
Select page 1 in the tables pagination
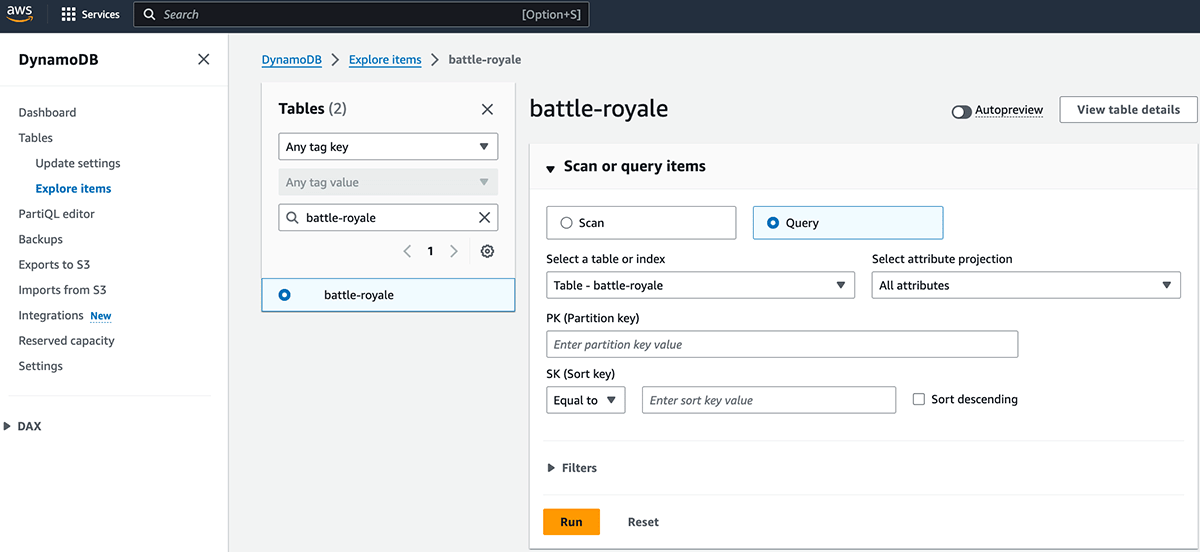coord(430,251)
